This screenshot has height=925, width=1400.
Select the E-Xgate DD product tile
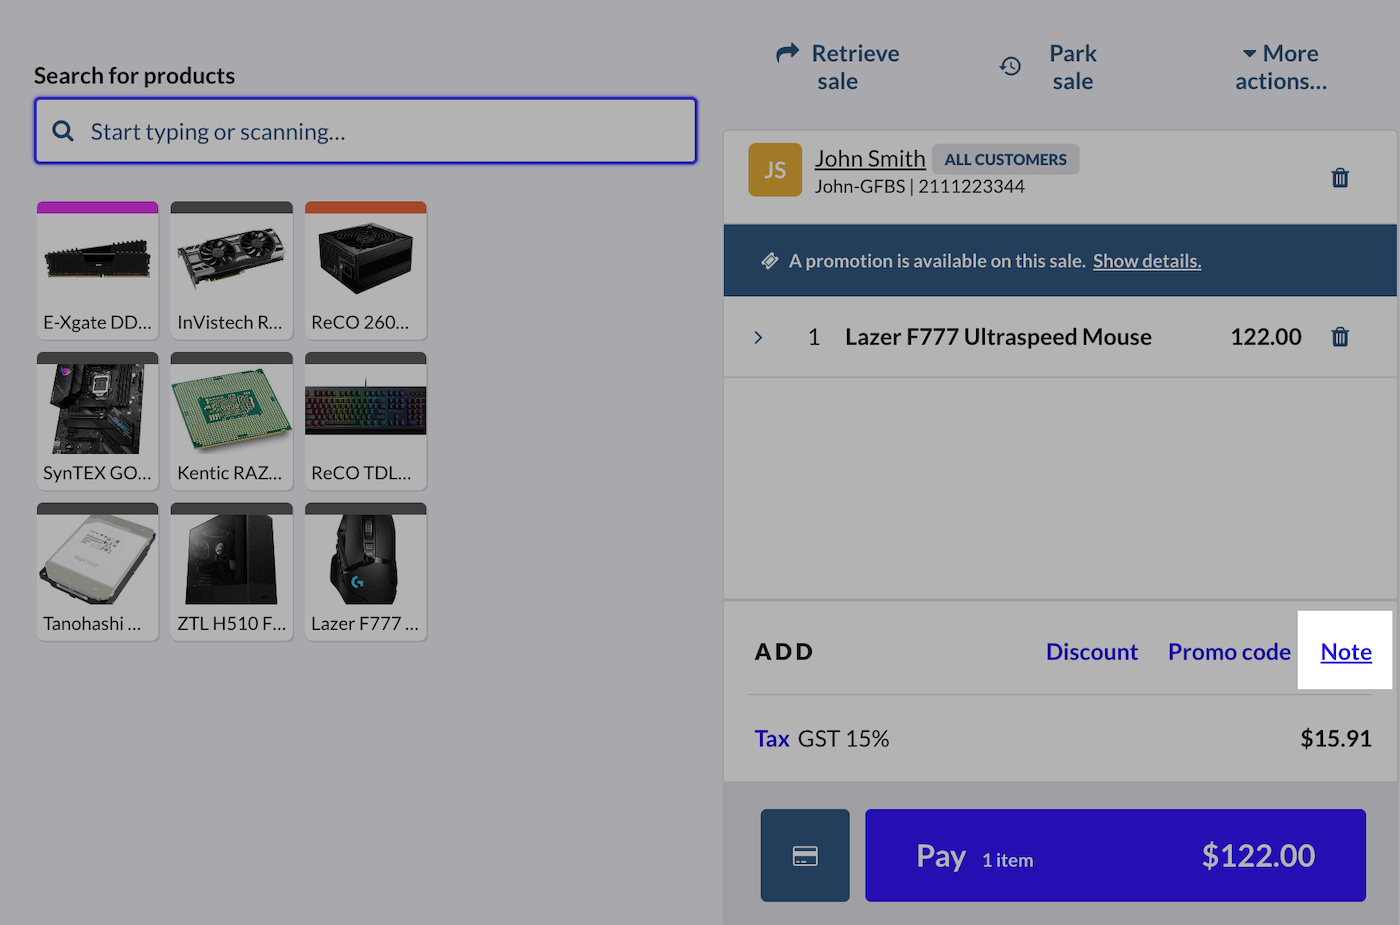pyautogui.click(x=98, y=271)
